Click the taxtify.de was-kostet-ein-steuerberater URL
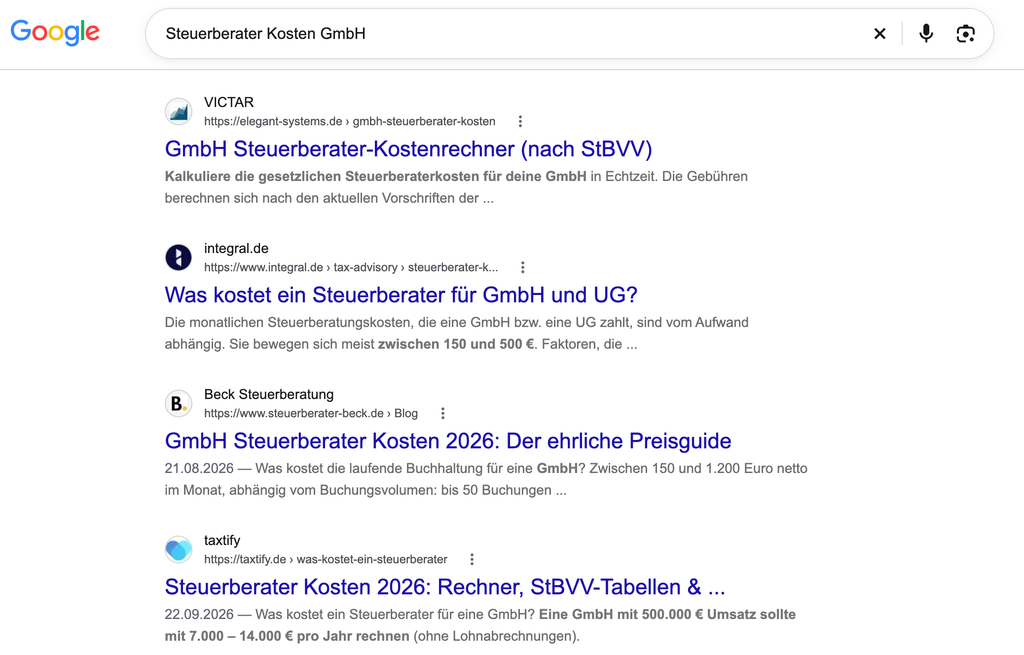1024x655 pixels. click(325, 560)
